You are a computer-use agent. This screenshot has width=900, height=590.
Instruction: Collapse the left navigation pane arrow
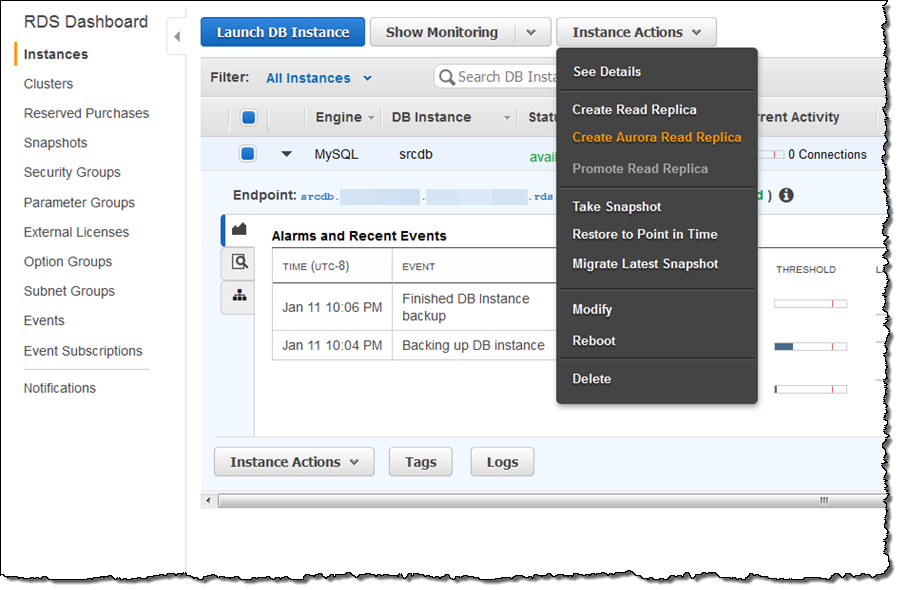177,37
